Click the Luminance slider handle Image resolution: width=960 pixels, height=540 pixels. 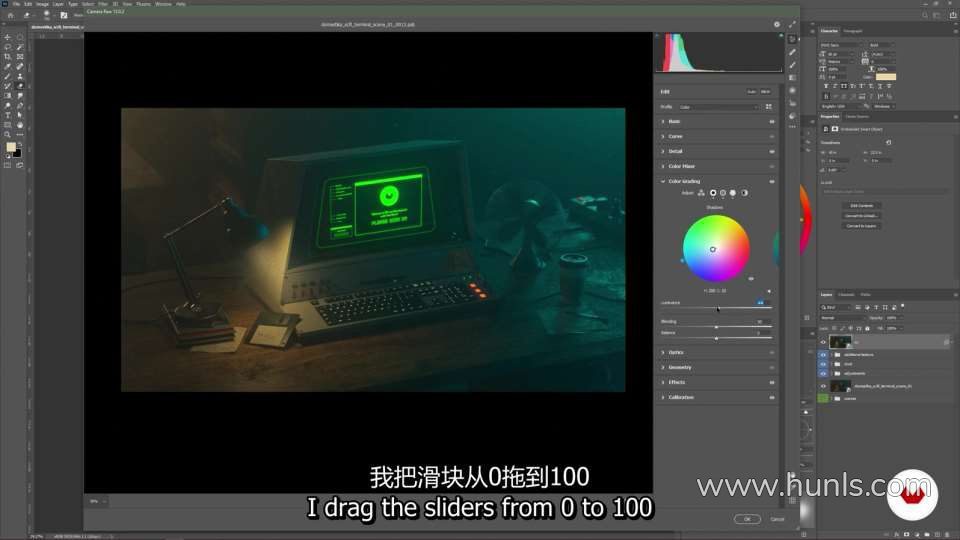pos(718,308)
